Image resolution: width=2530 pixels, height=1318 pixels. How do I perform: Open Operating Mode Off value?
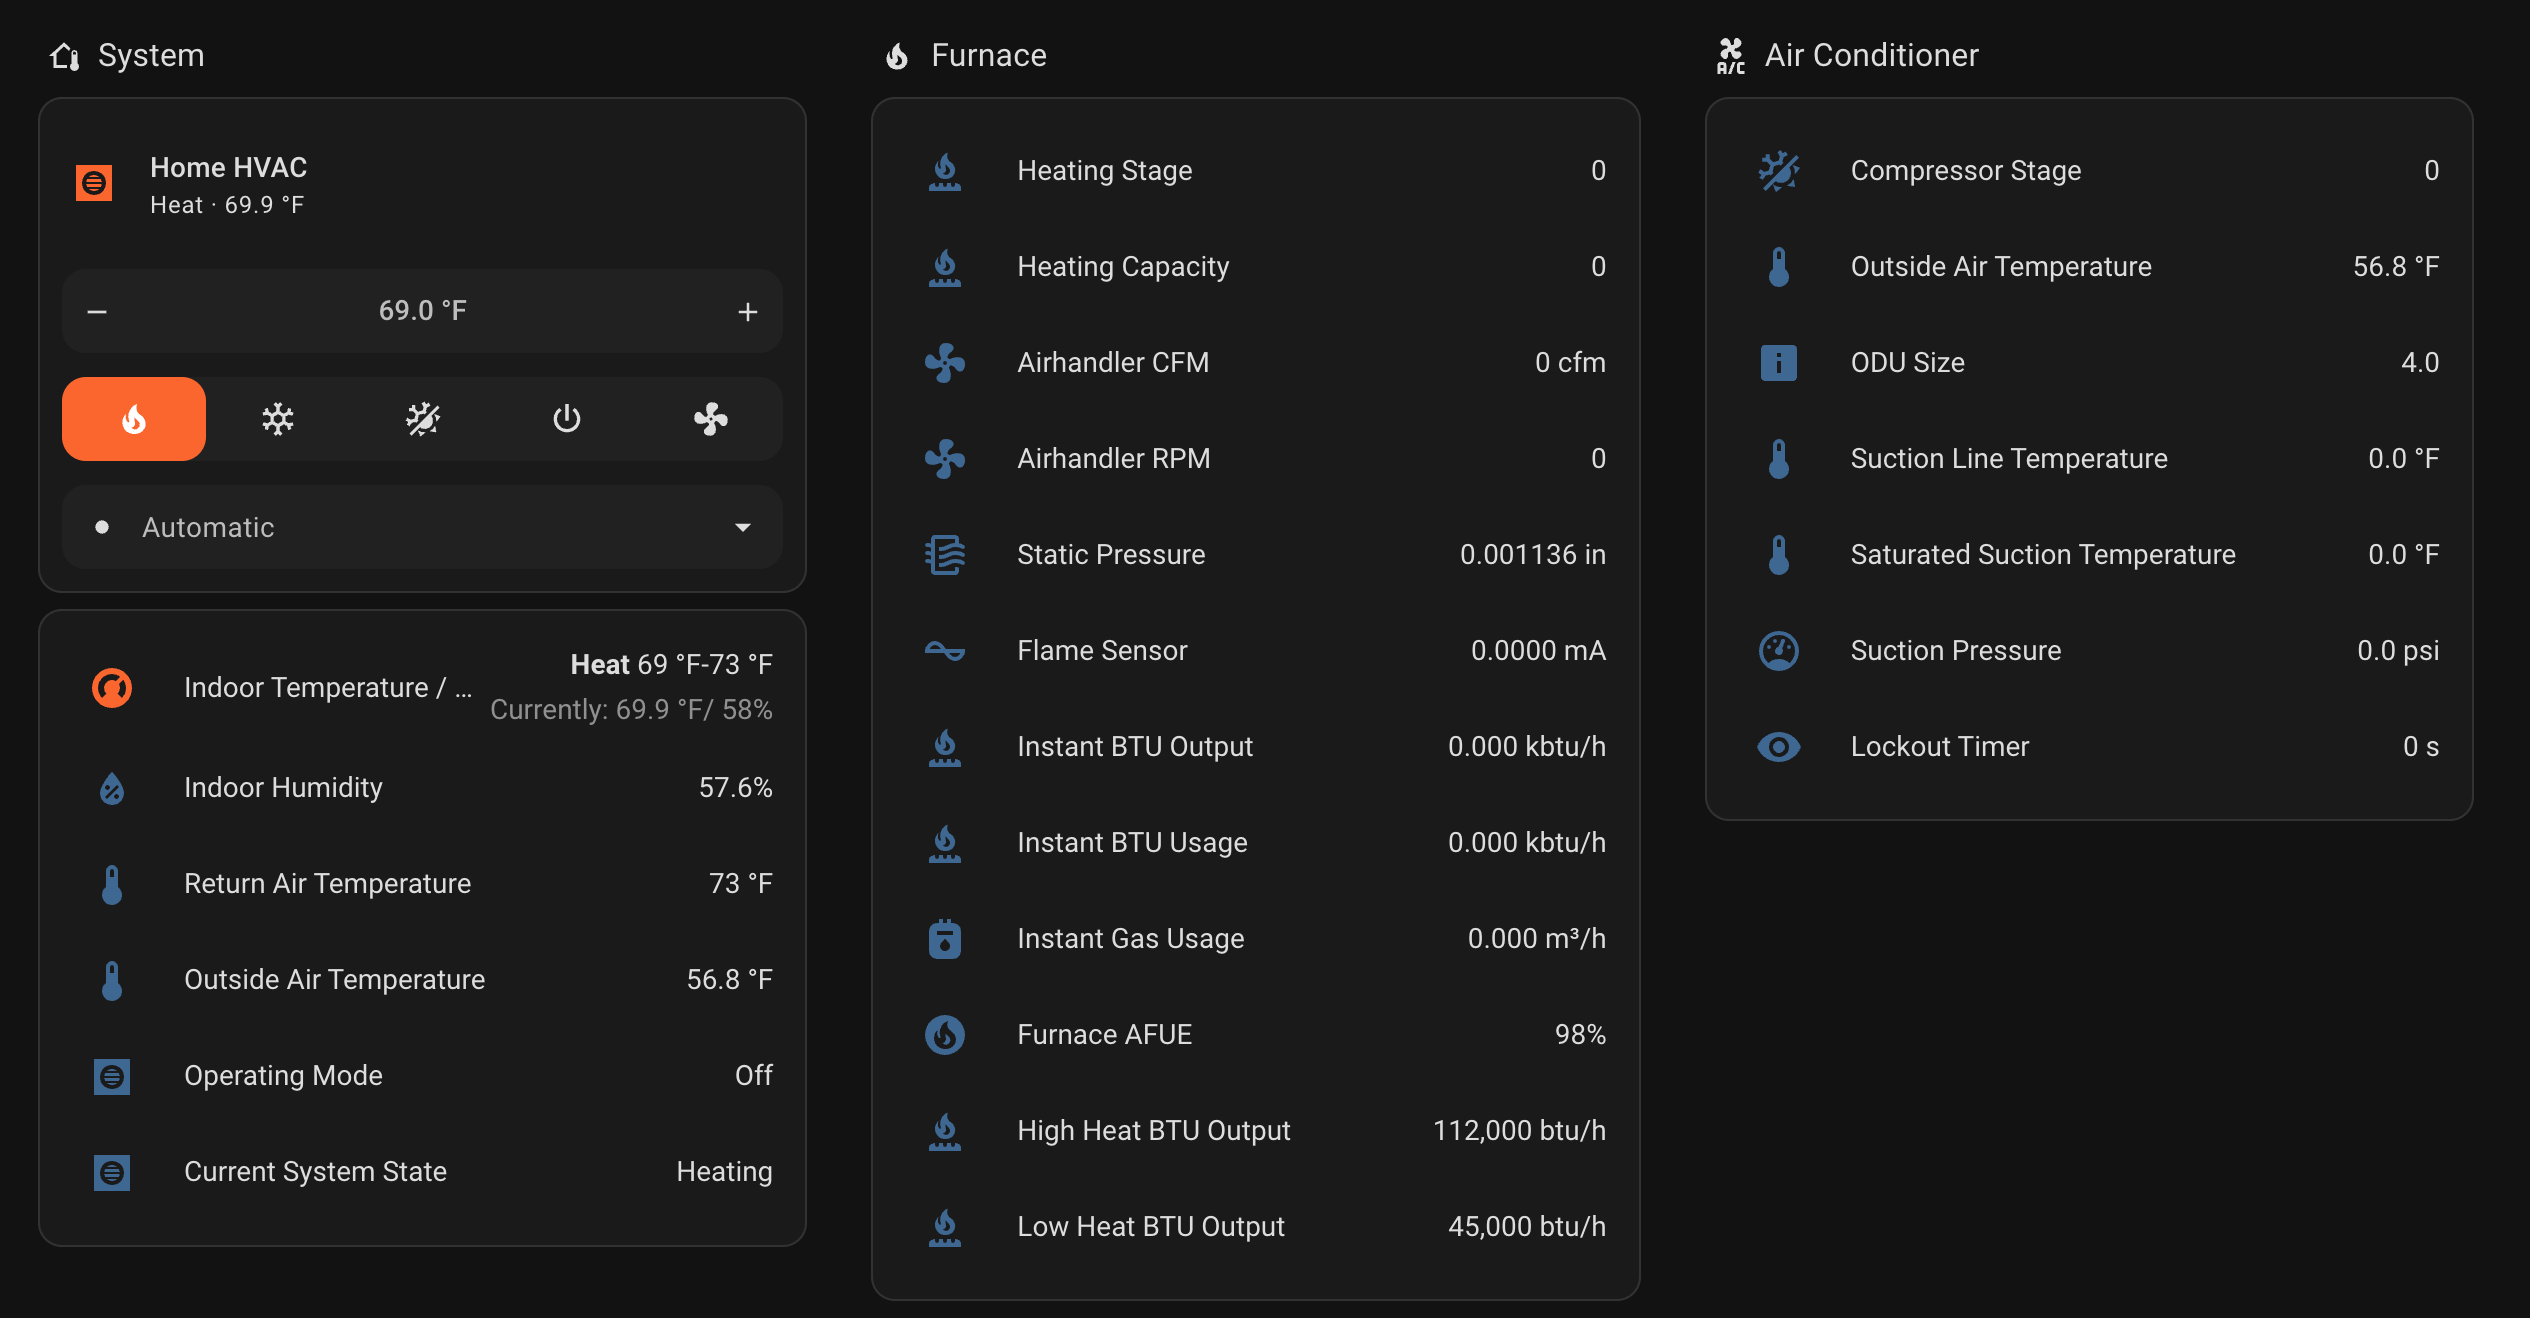754,1076
